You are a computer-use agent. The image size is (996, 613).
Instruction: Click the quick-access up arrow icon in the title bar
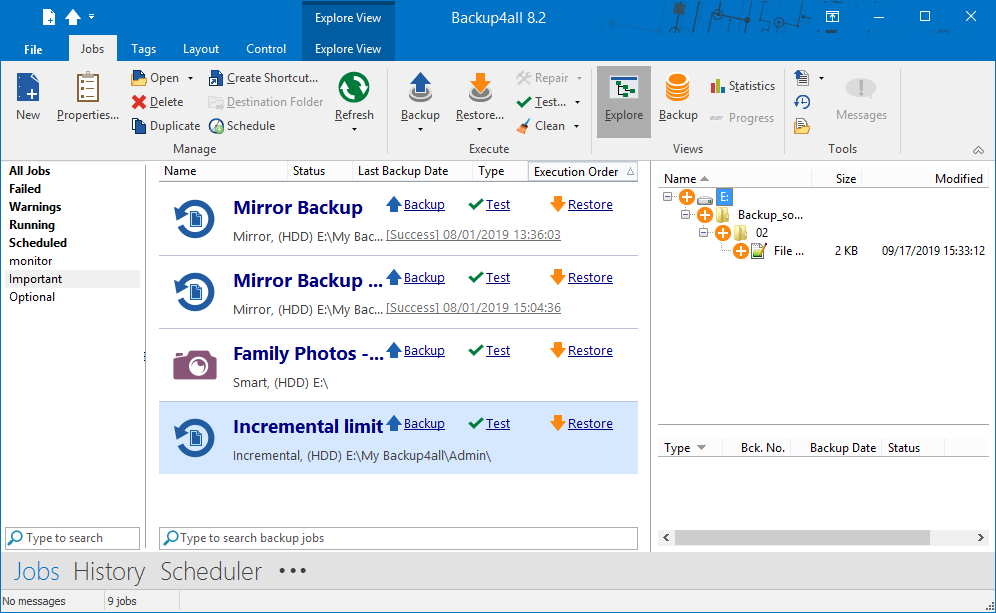coord(73,17)
